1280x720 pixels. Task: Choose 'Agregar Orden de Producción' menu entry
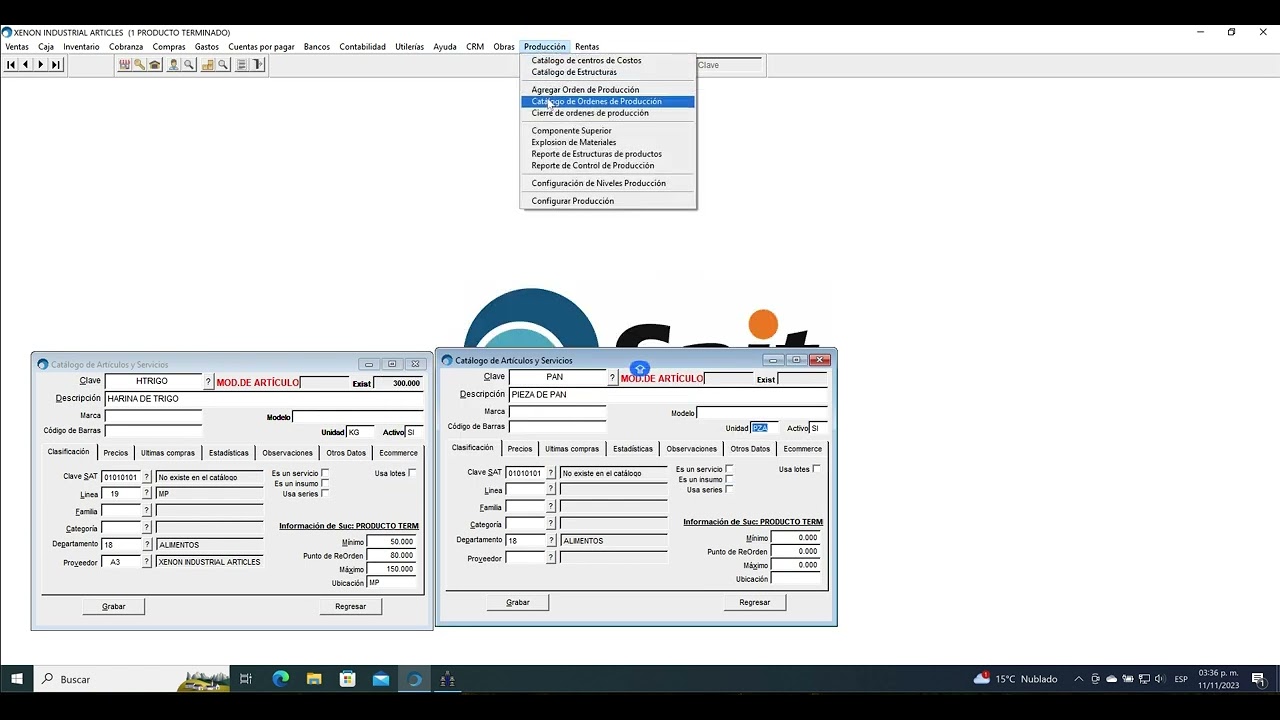click(607, 90)
